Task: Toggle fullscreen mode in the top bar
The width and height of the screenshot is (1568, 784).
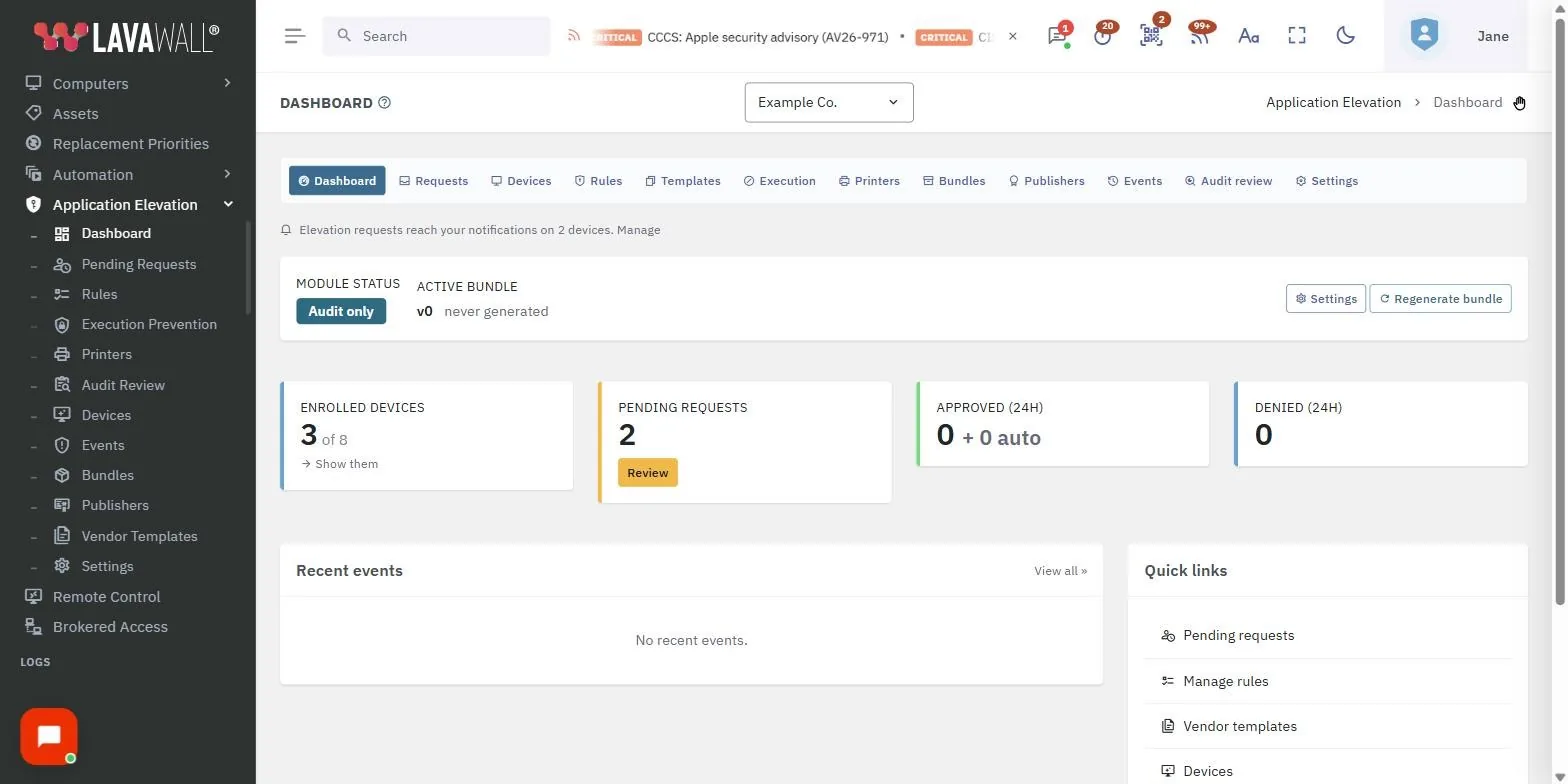Action: [x=1297, y=36]
